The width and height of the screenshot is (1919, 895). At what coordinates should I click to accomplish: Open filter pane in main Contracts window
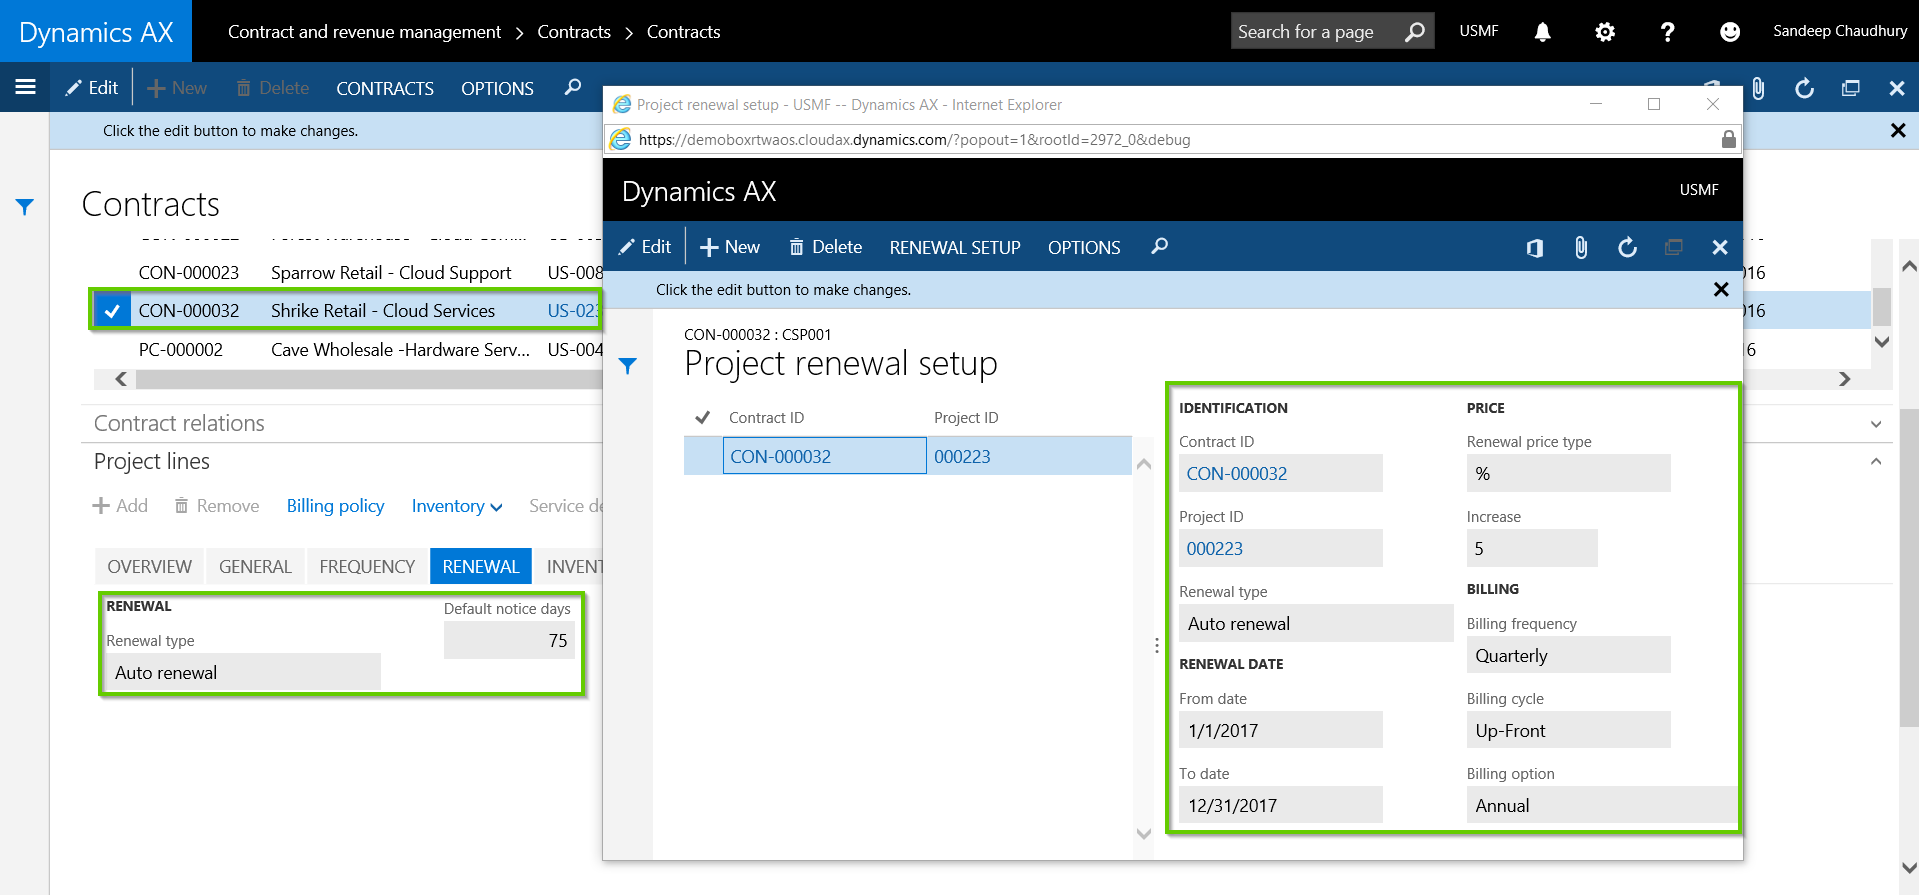tap(25, 207)
